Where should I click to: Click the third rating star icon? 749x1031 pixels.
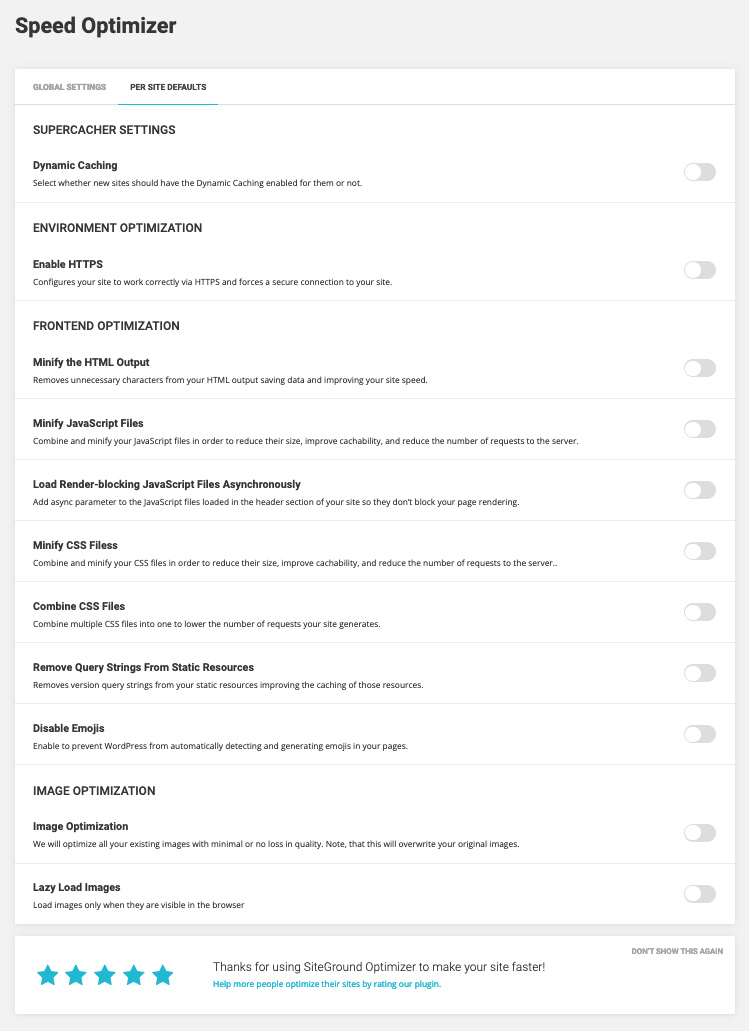(105, 975)
